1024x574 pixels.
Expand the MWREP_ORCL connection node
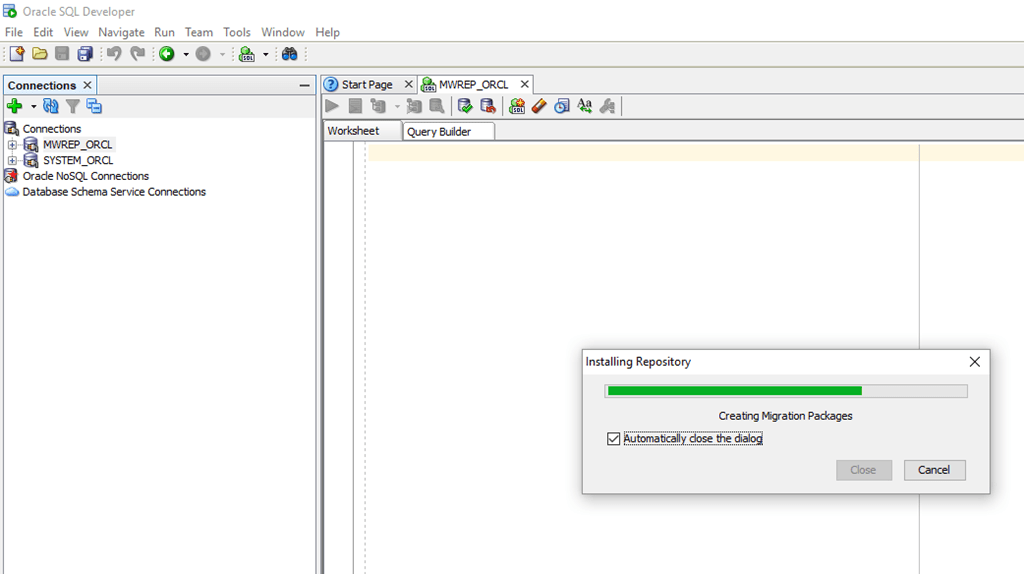[x=12, y=144]
